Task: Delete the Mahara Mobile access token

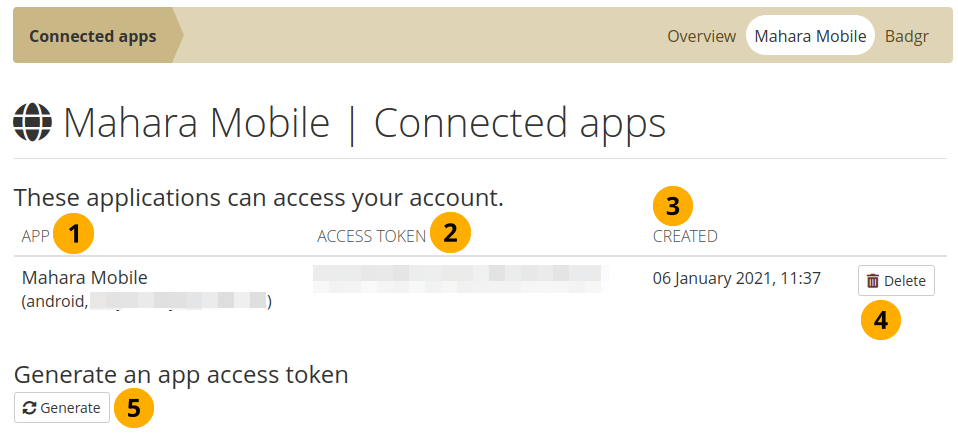Action: pos(896,281)
